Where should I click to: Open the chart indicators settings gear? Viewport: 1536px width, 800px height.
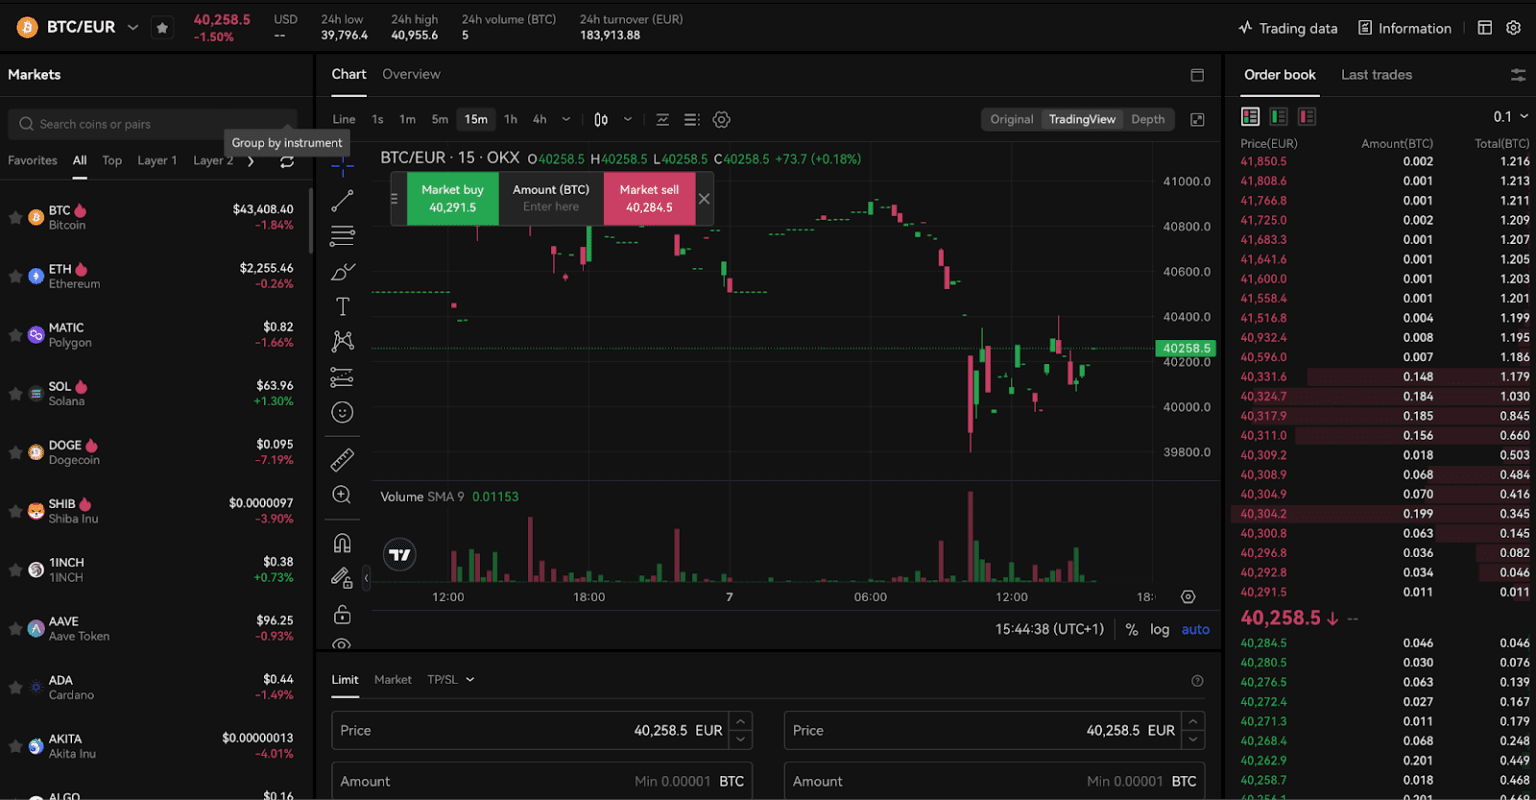(x=722, y=119)
